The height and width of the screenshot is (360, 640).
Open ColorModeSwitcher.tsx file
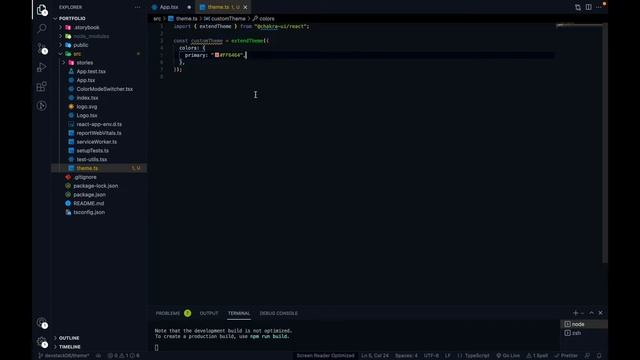tap(104, 89)
